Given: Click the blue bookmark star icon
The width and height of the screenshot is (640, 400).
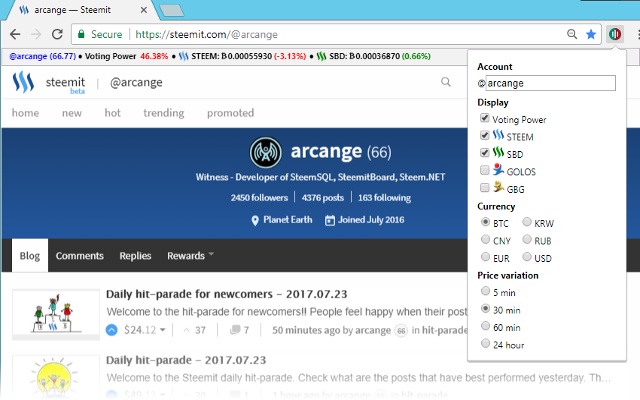Looking at the screenshot, I should (591, 34).
